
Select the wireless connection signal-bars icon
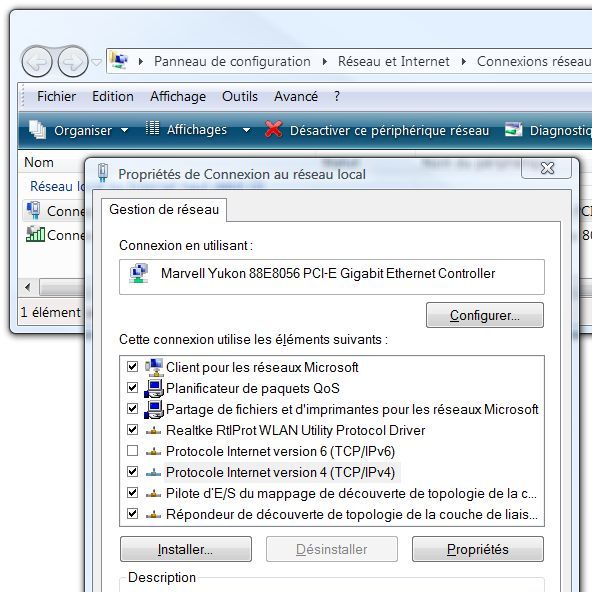tap(35, 234)
